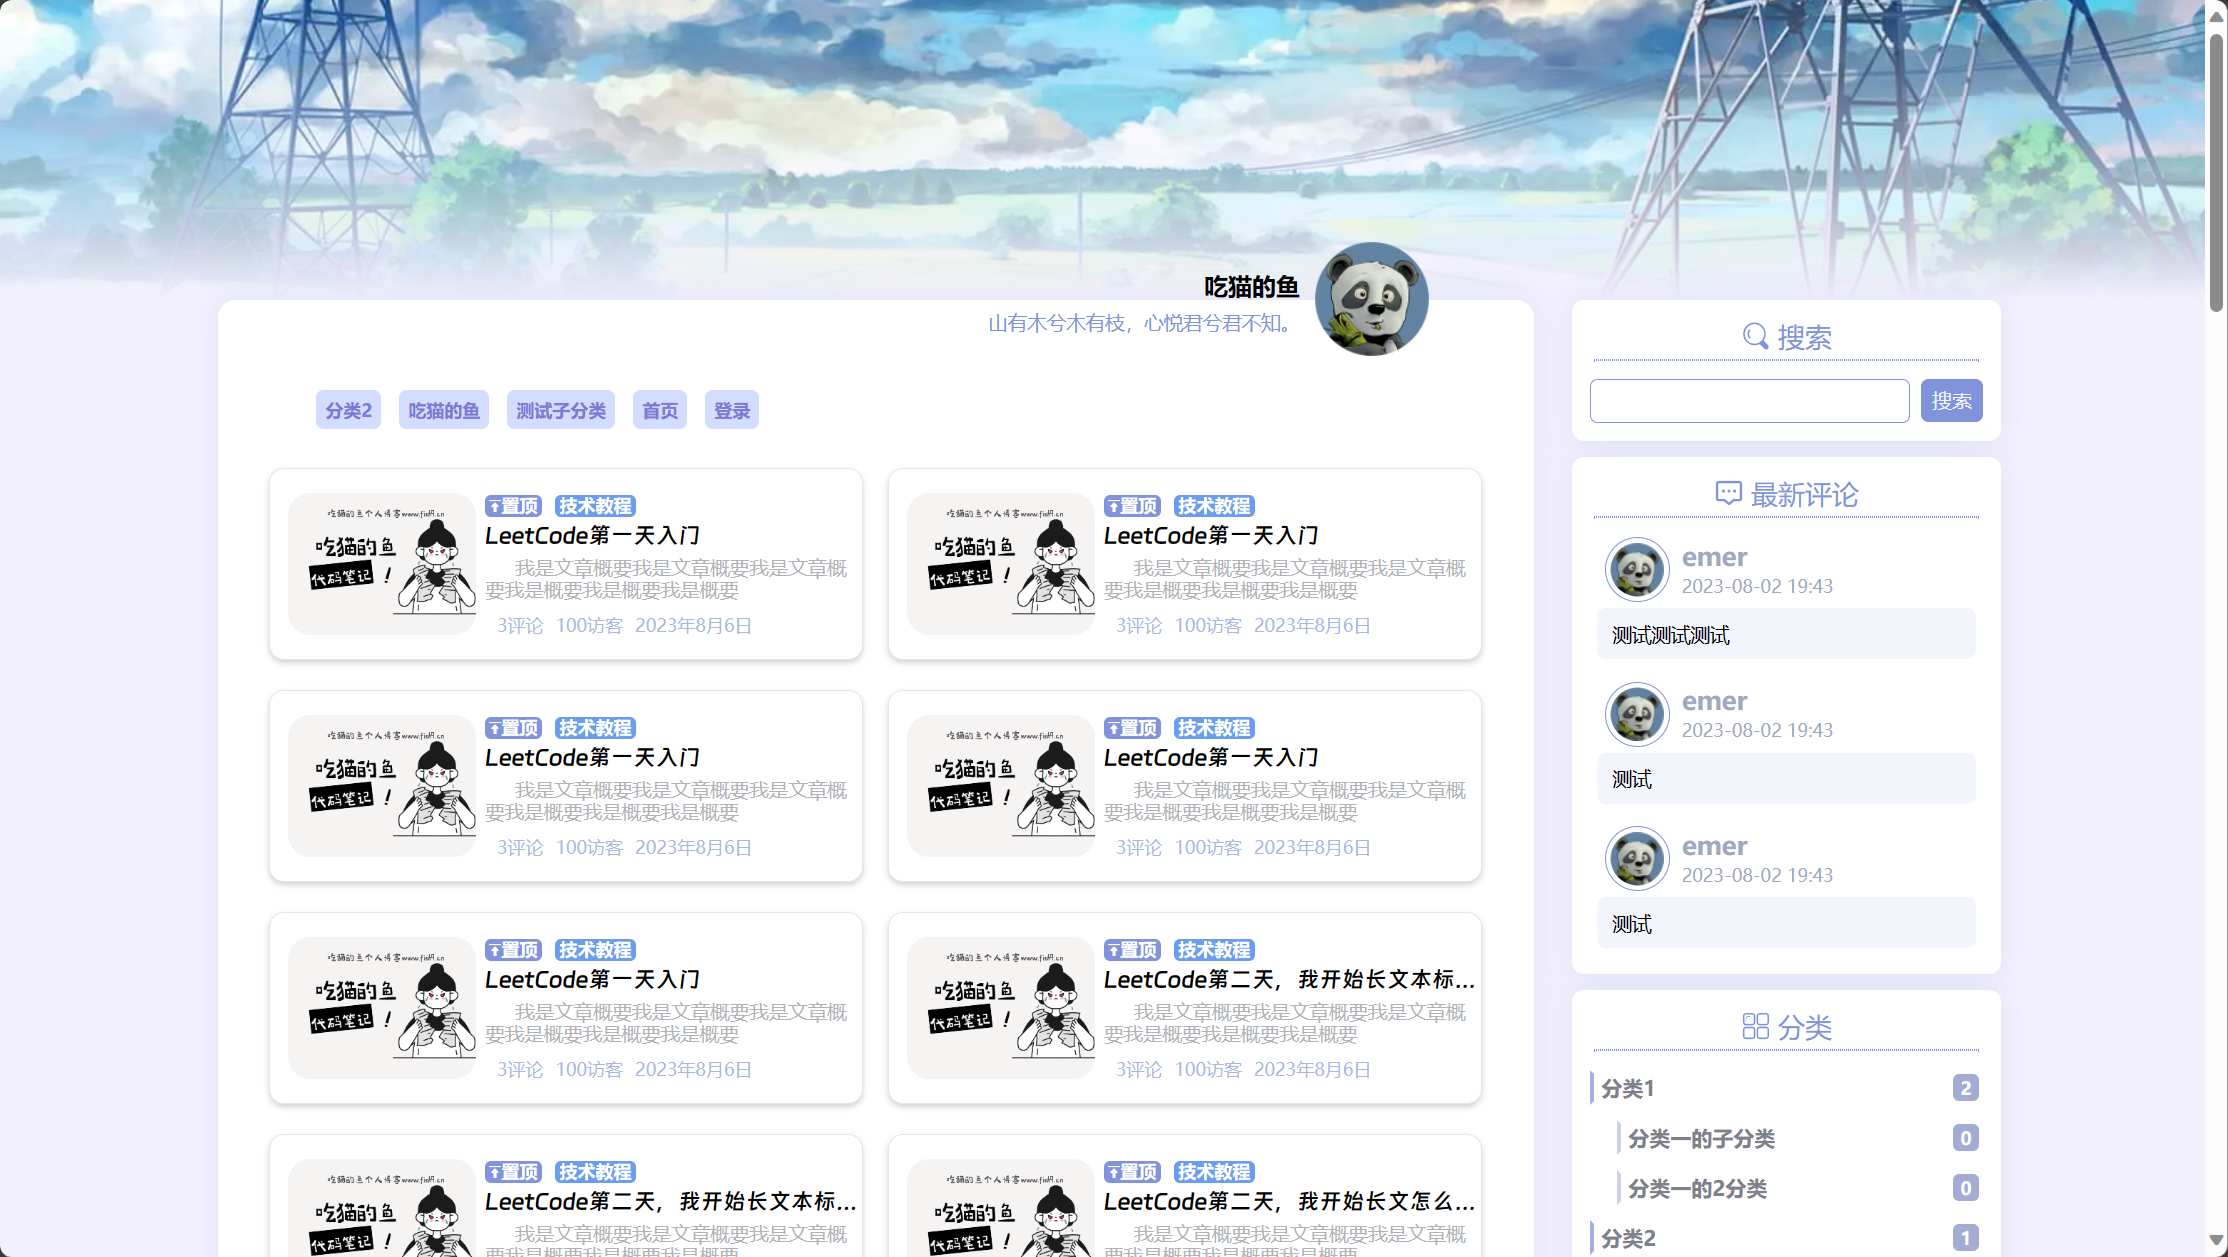Open 分类2 in the sidebar category list
The width and height of the screenshot is (2228, 1257).
1628,1238
